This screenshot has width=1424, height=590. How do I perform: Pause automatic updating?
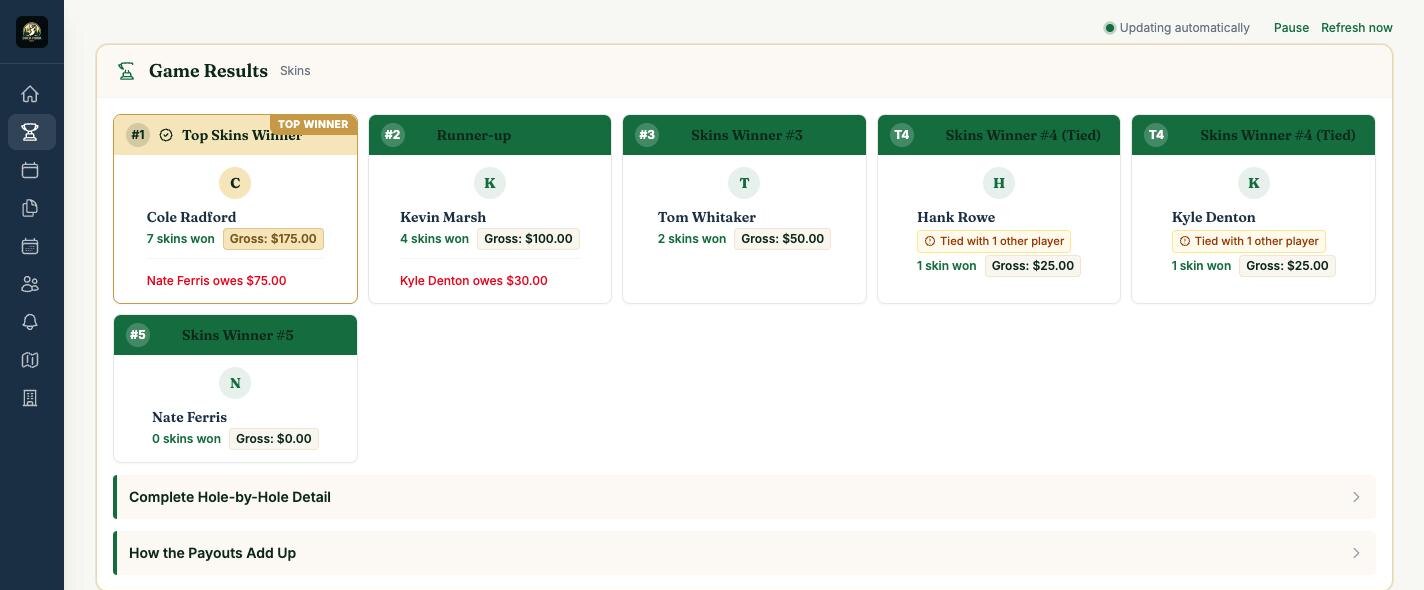(x=1291, y=28)
